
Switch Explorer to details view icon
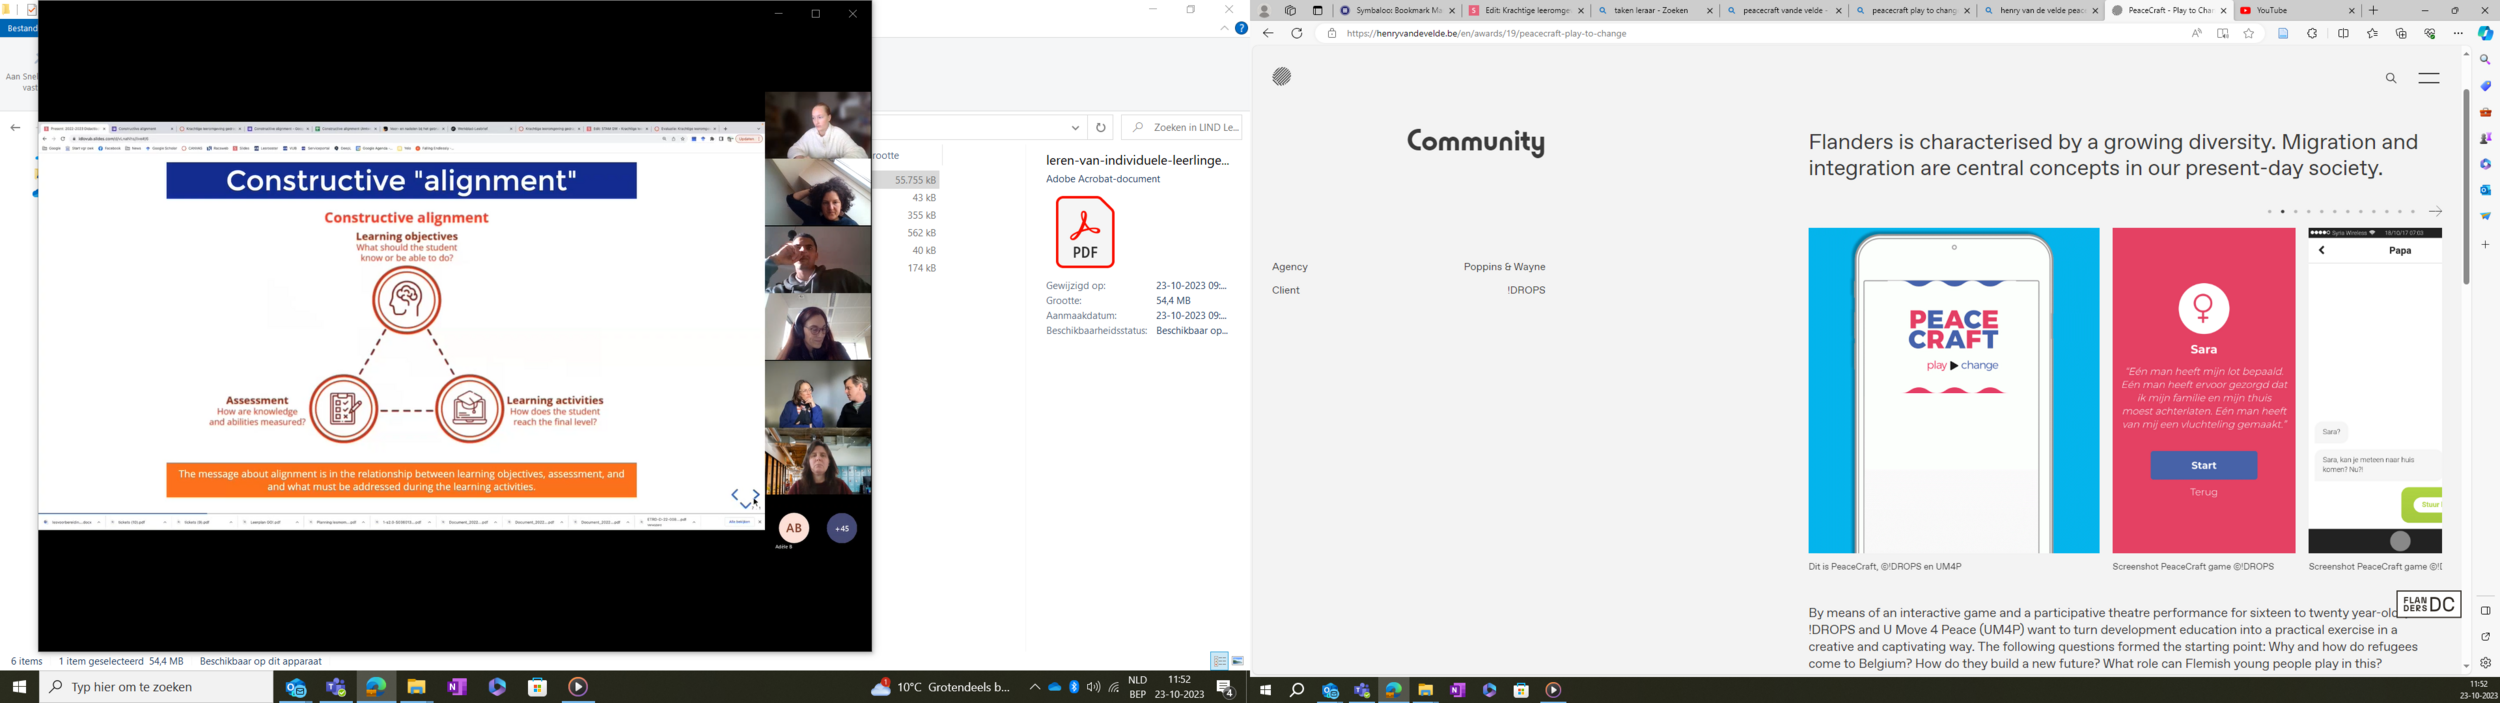[1219, 661]
